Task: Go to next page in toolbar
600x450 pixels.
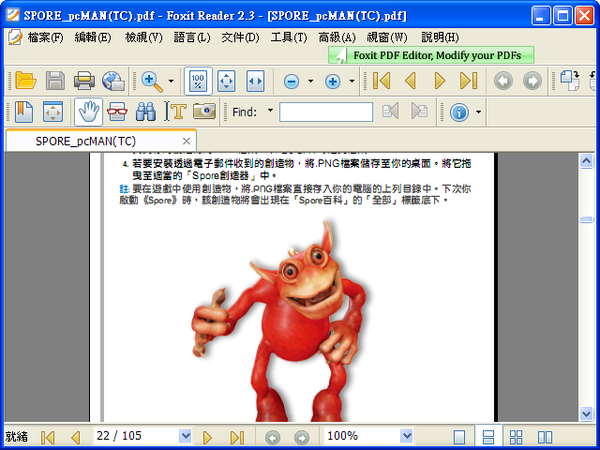Action: (x=440, y=81)
